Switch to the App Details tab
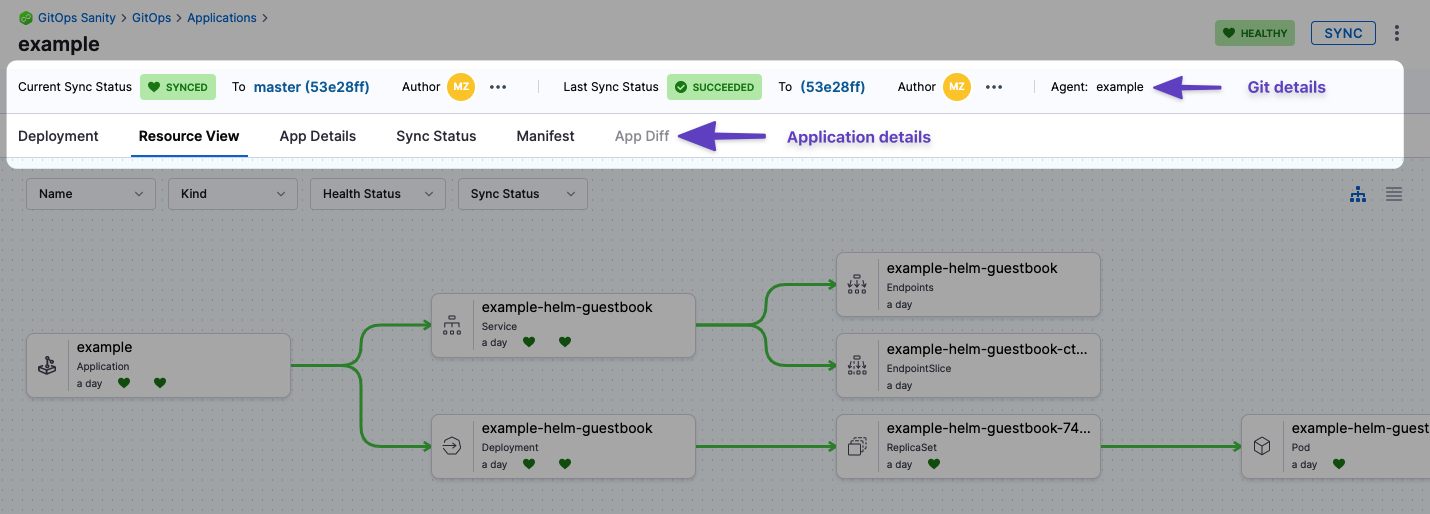Image resolution: width=1430 pixels, height=514 pixels. coord(317,136)
